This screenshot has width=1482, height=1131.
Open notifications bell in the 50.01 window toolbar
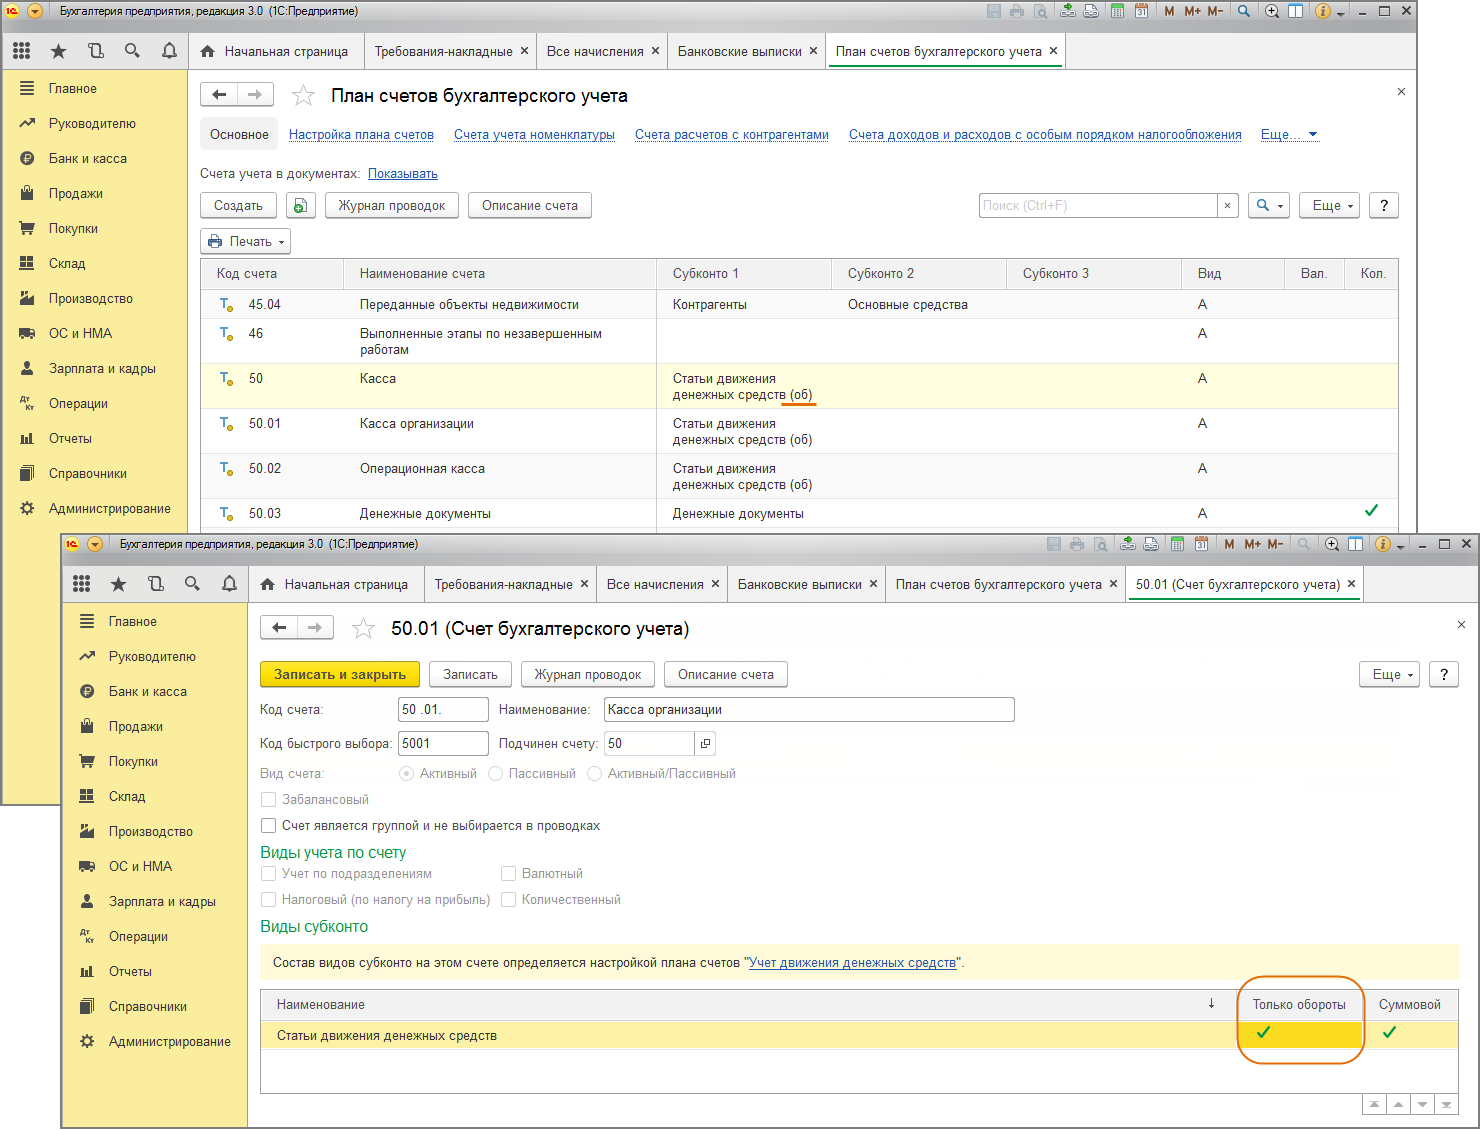click(x=230, y=584)
